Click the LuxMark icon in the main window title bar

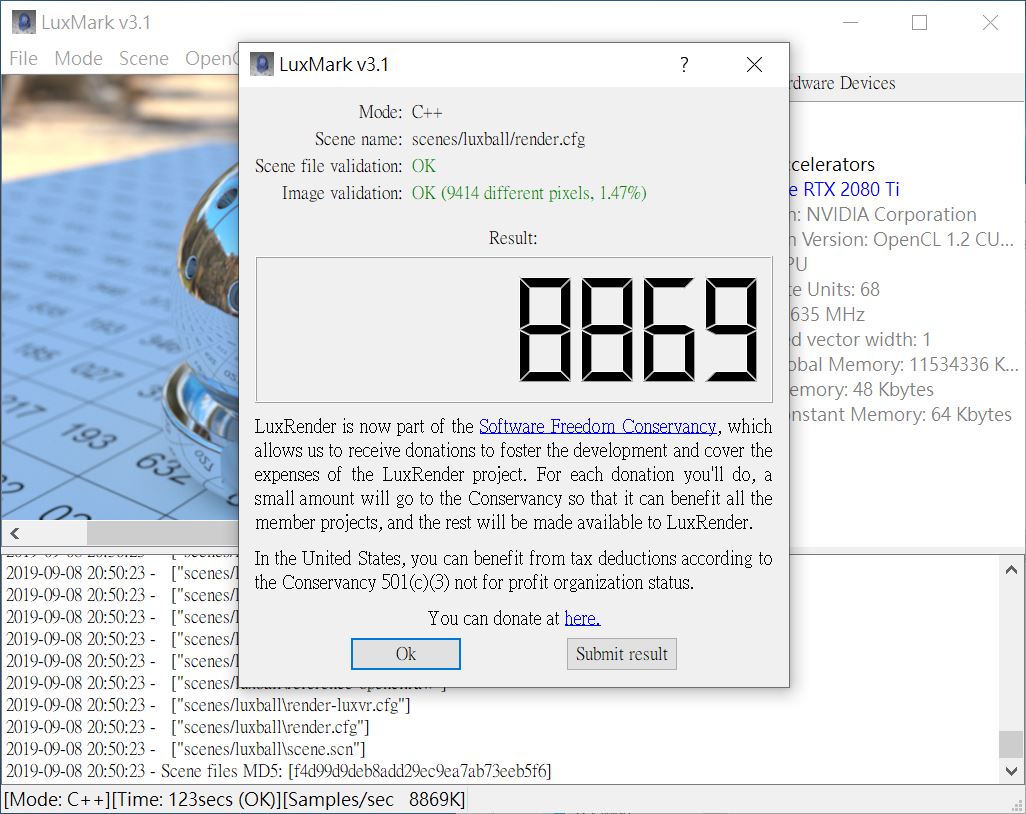[x=24, y=22]
